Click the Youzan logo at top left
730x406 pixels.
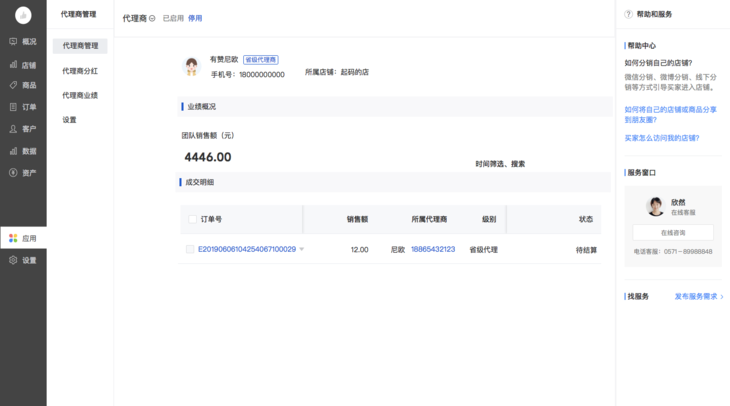click(x=23, y=15)
